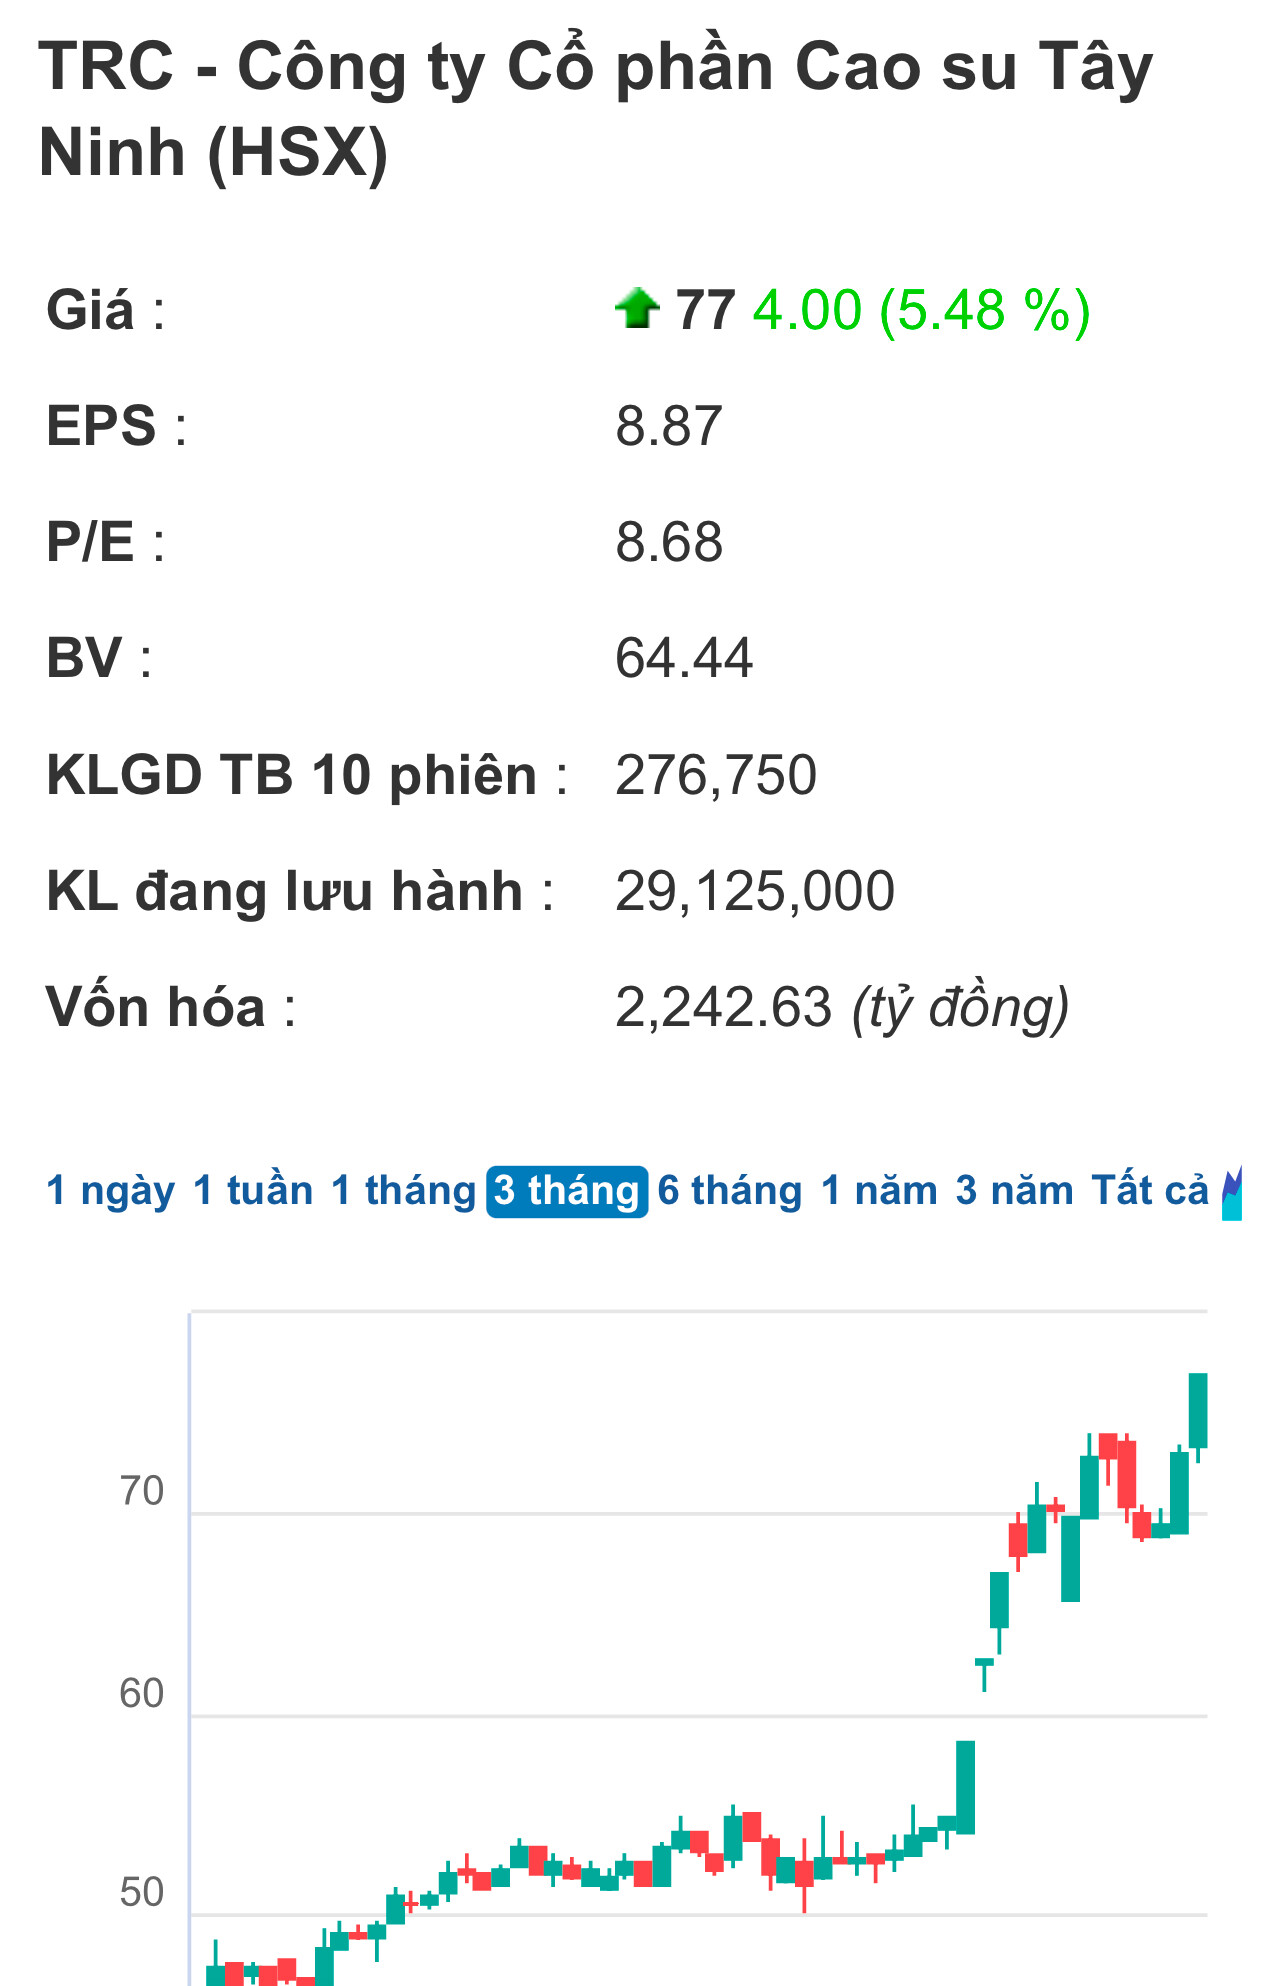Tap the green 4.00 (5.48 %) change
The width and height of the screenshot is (1284, 1986).
(x=921, y=310)
